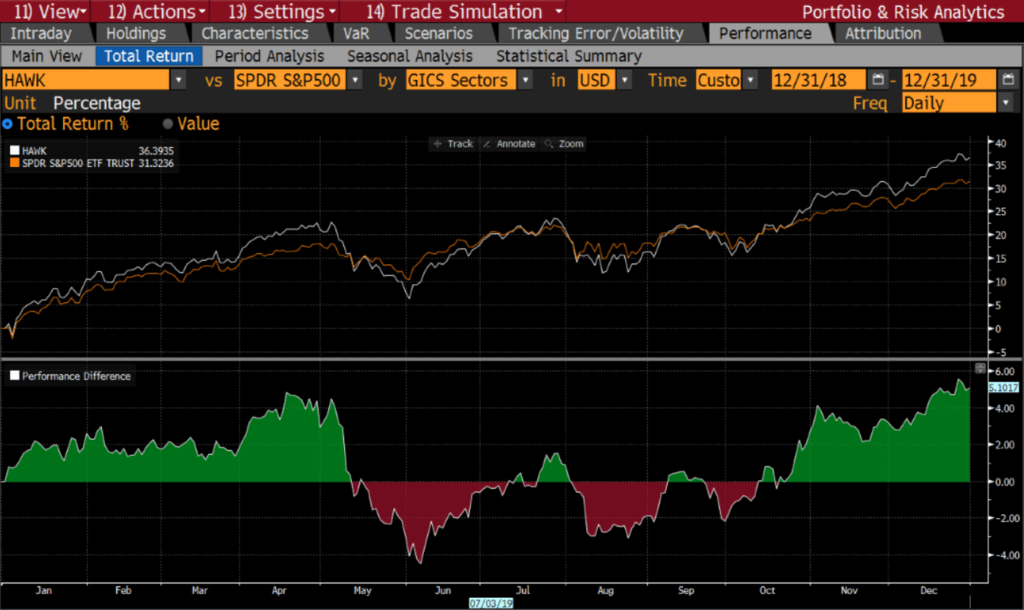
Task: Expand the HAWK portfolio dropdown
Action: tap(178, 80)
